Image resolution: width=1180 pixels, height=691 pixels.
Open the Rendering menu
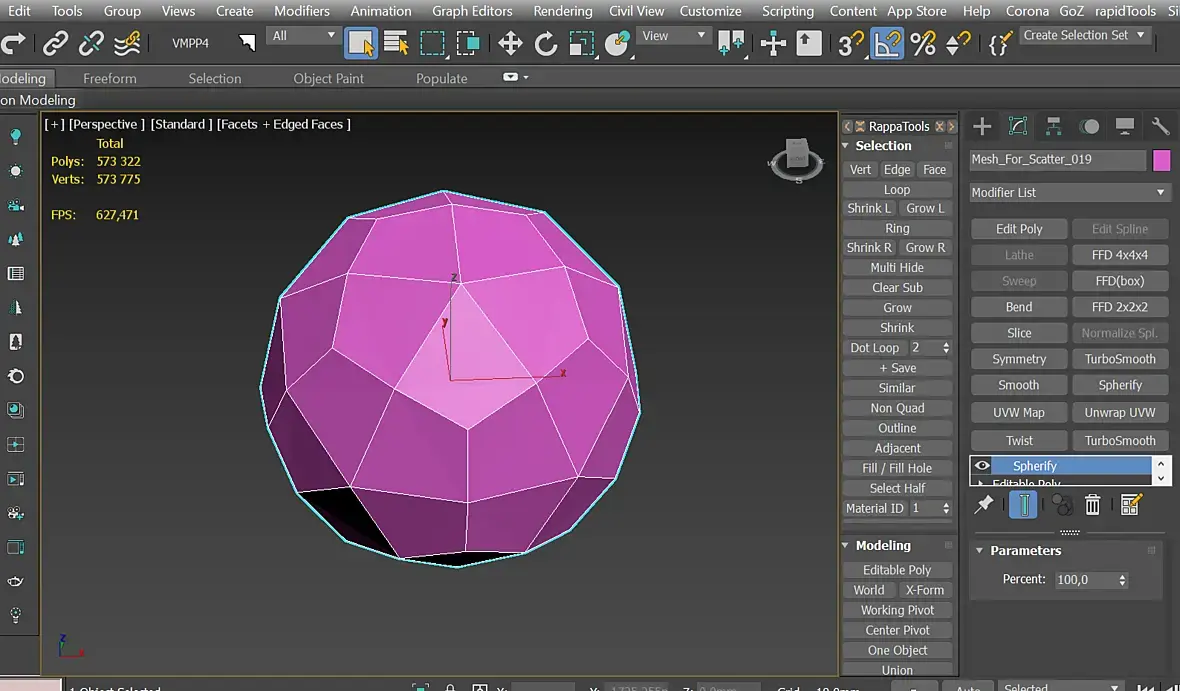point(562,11)
